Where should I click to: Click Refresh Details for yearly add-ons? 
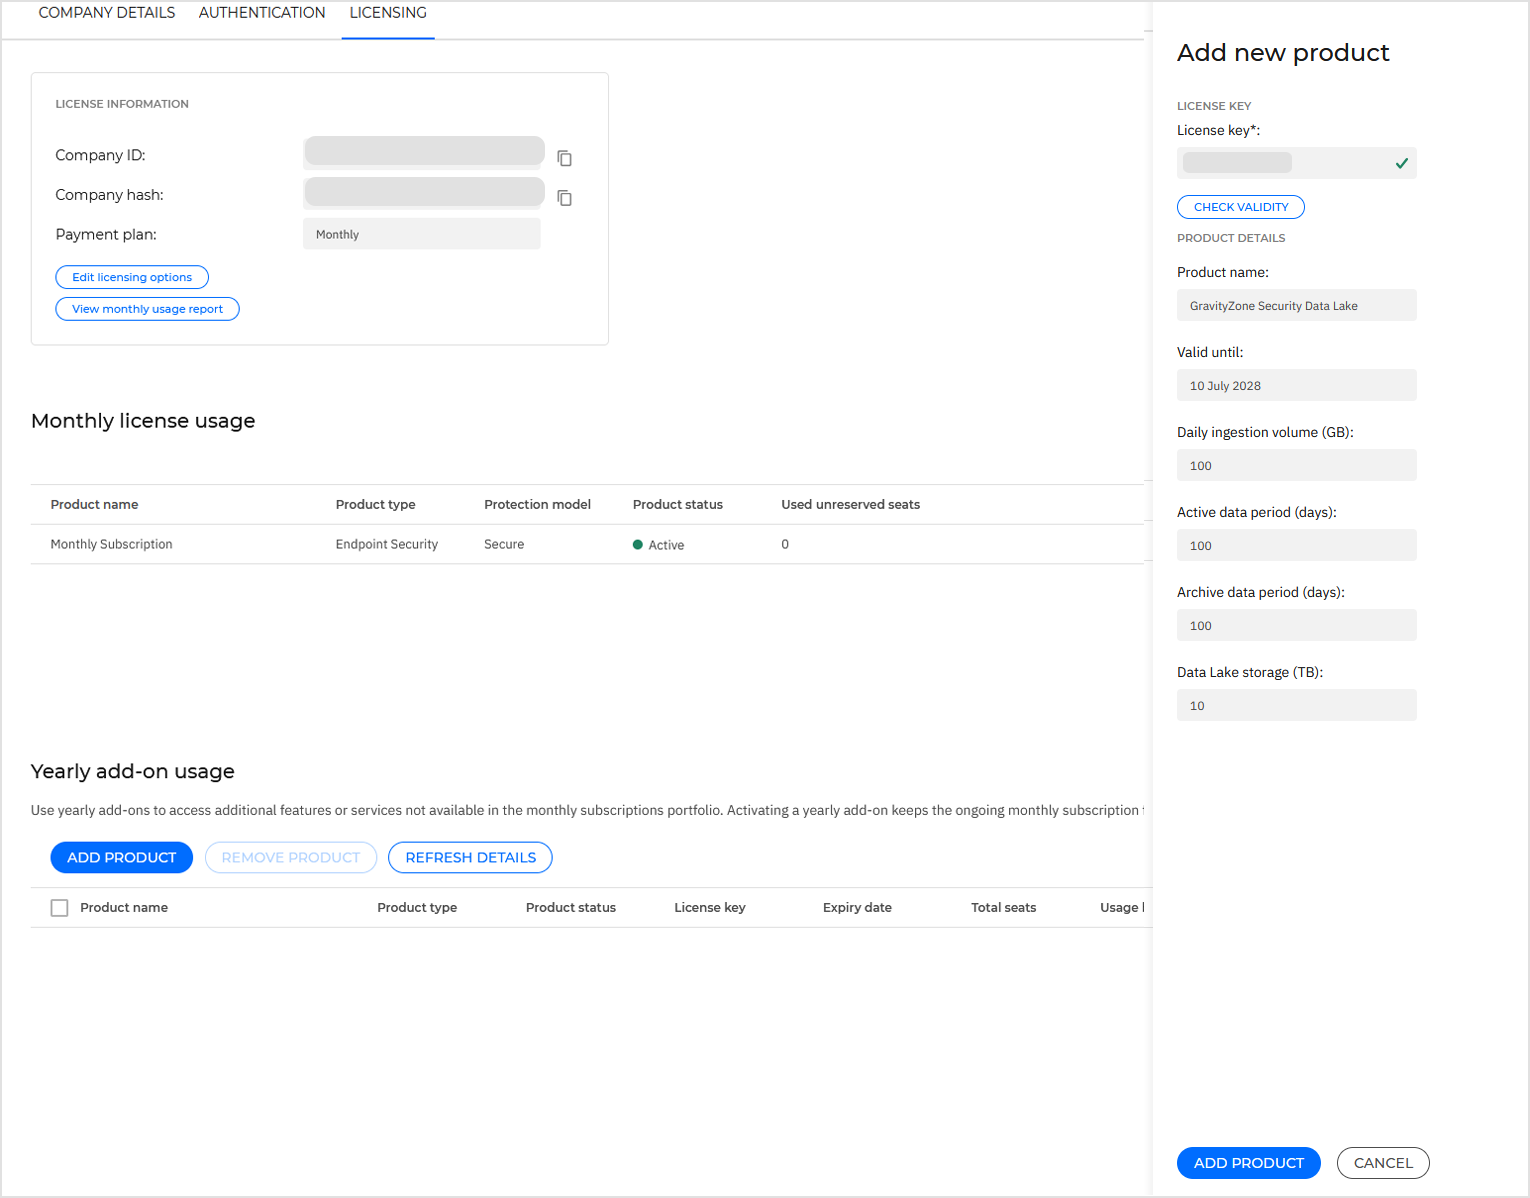(470, 857)
